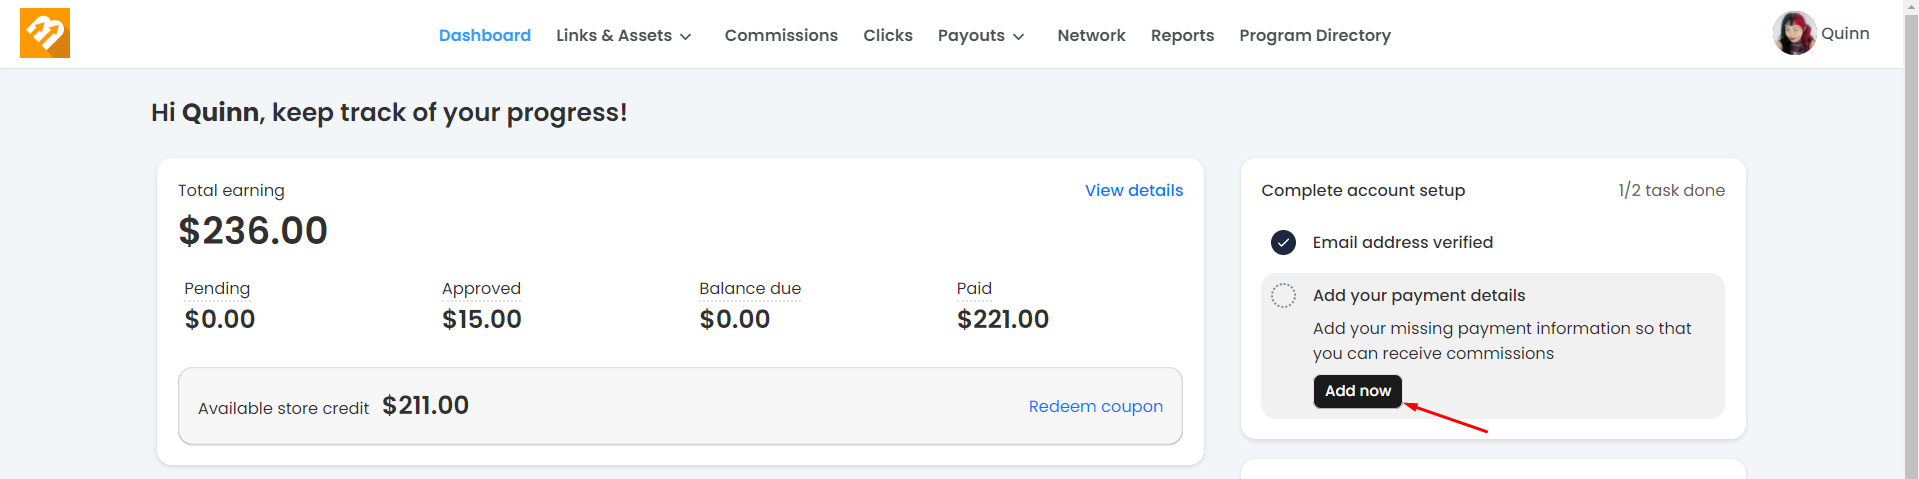Open the Clicks menu item
This screenshot has width=1919, height=479.
point(888,35)
